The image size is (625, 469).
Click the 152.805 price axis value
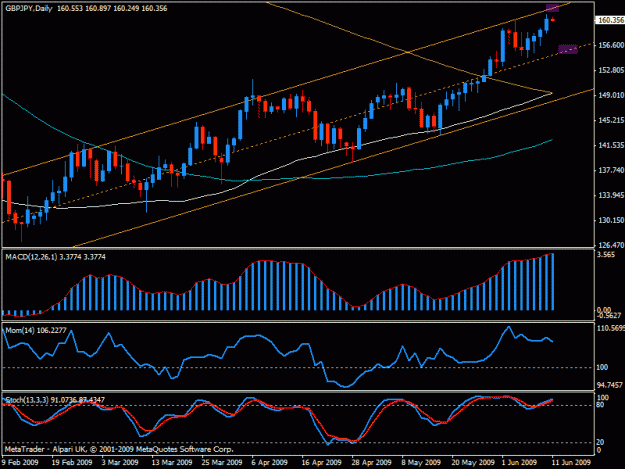point(611,71)
